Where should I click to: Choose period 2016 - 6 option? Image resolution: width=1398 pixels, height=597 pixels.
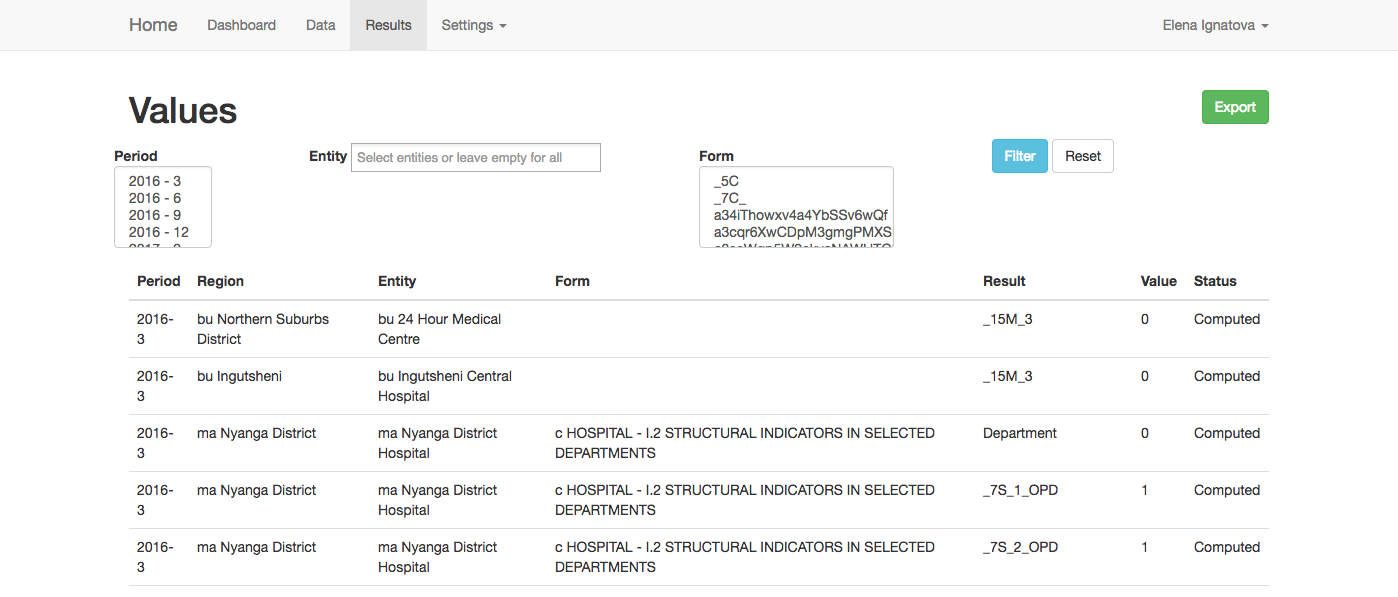tap(155, 198)
